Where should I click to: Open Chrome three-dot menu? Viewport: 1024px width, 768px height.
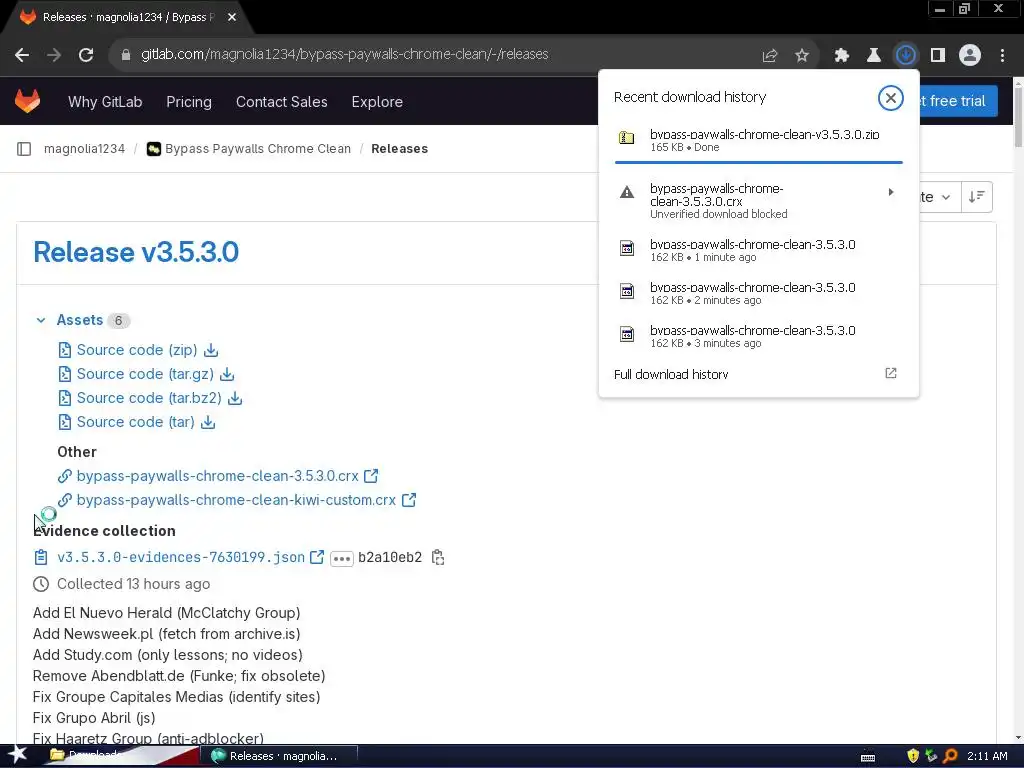tap(1002, 56)
